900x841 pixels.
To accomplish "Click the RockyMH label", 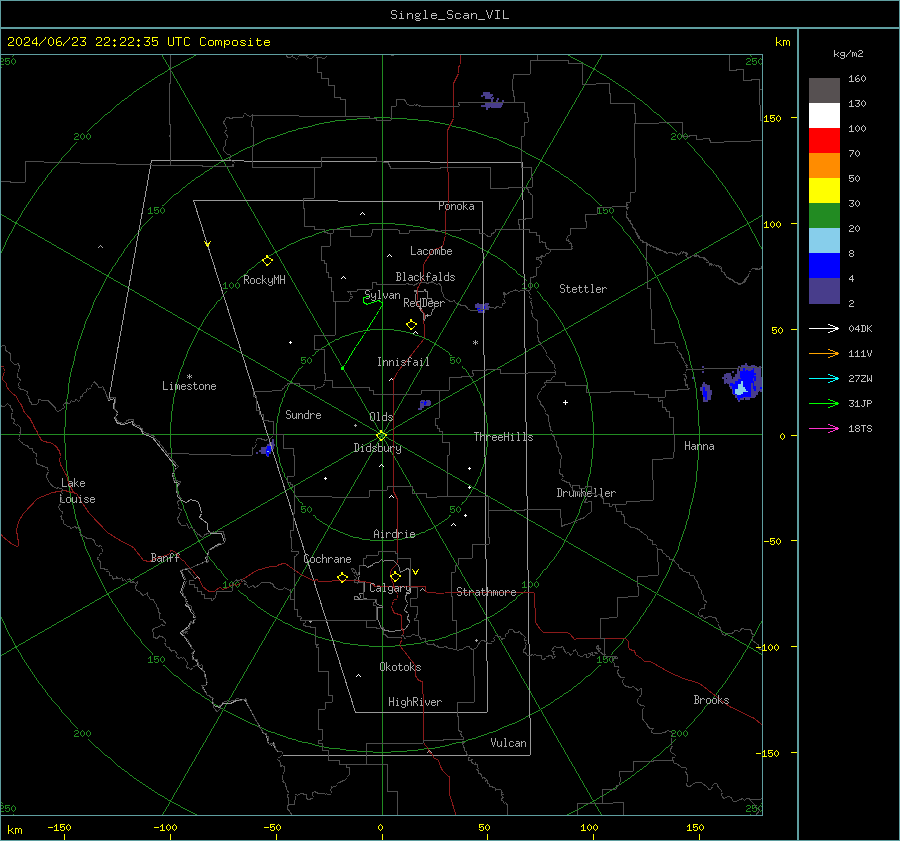I will 264,280.
